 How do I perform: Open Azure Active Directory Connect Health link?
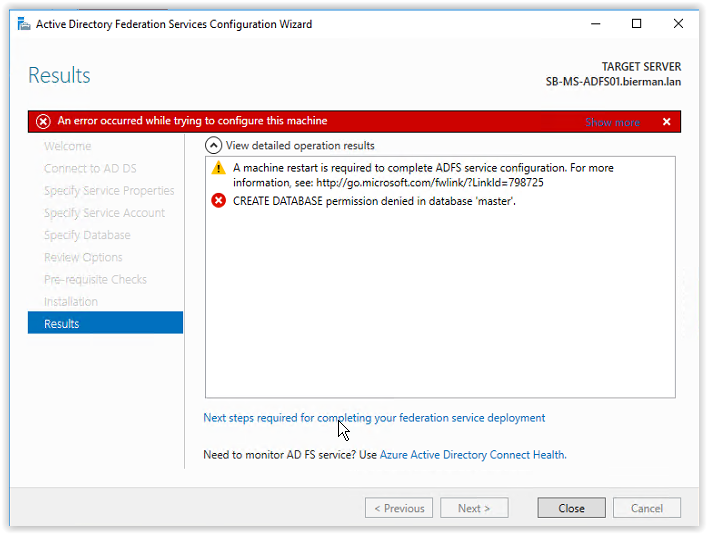click(473, 455)
